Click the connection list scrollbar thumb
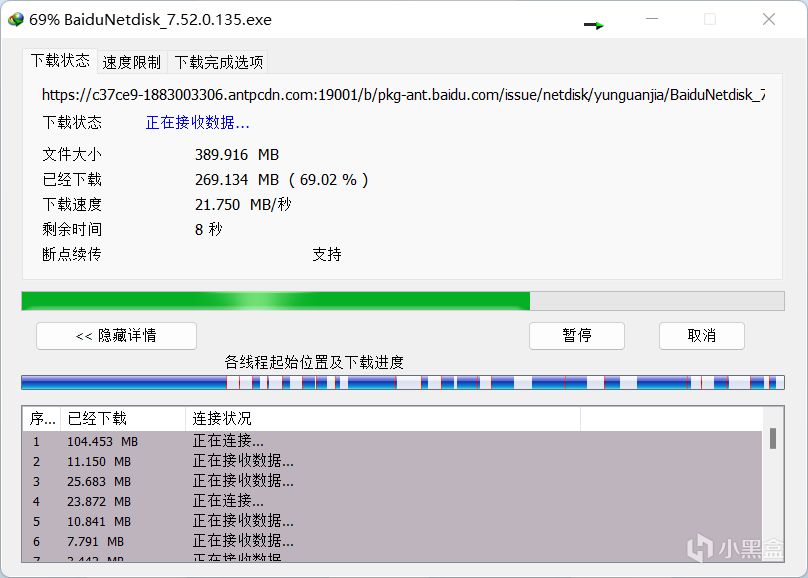Image resolution: width=808 pixels, height=578 pixels. coord(772,438)
